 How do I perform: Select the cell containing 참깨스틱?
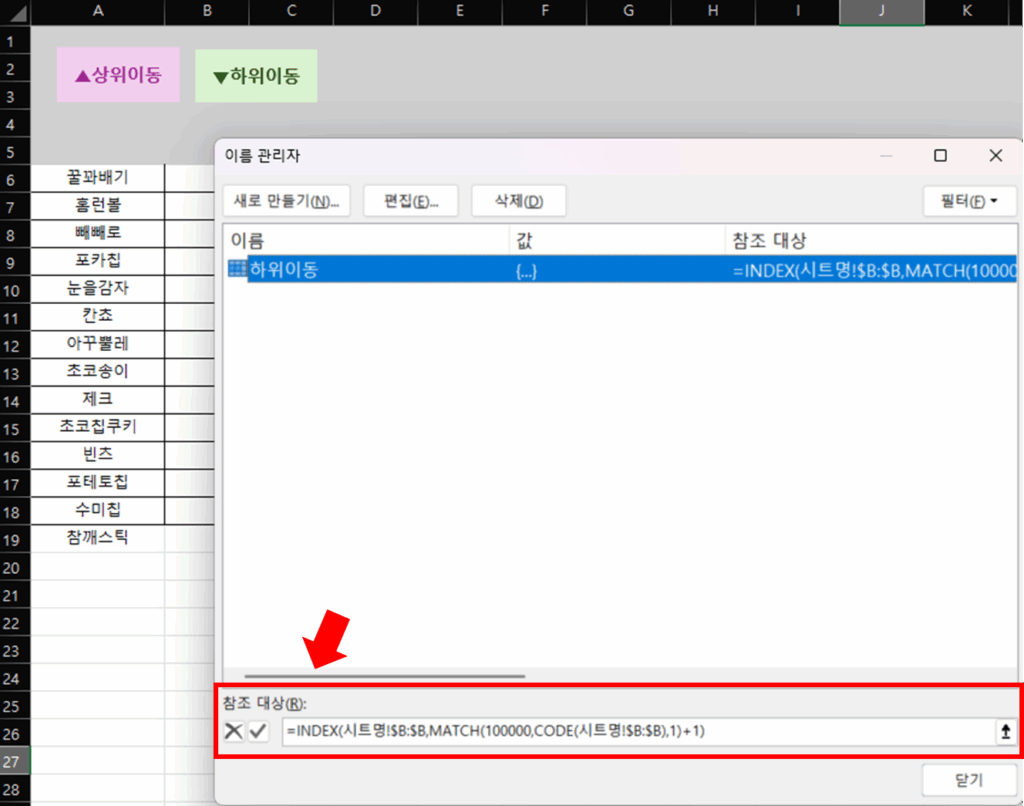(x=97, y=538)
